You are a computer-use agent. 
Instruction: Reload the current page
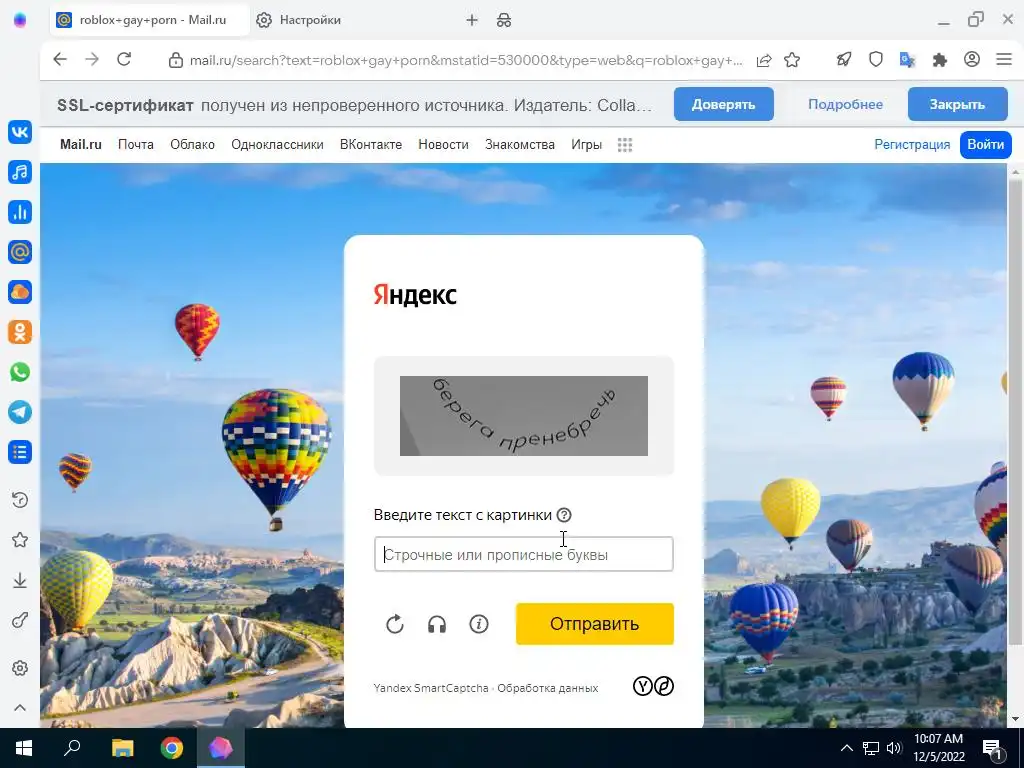[124, 59]
